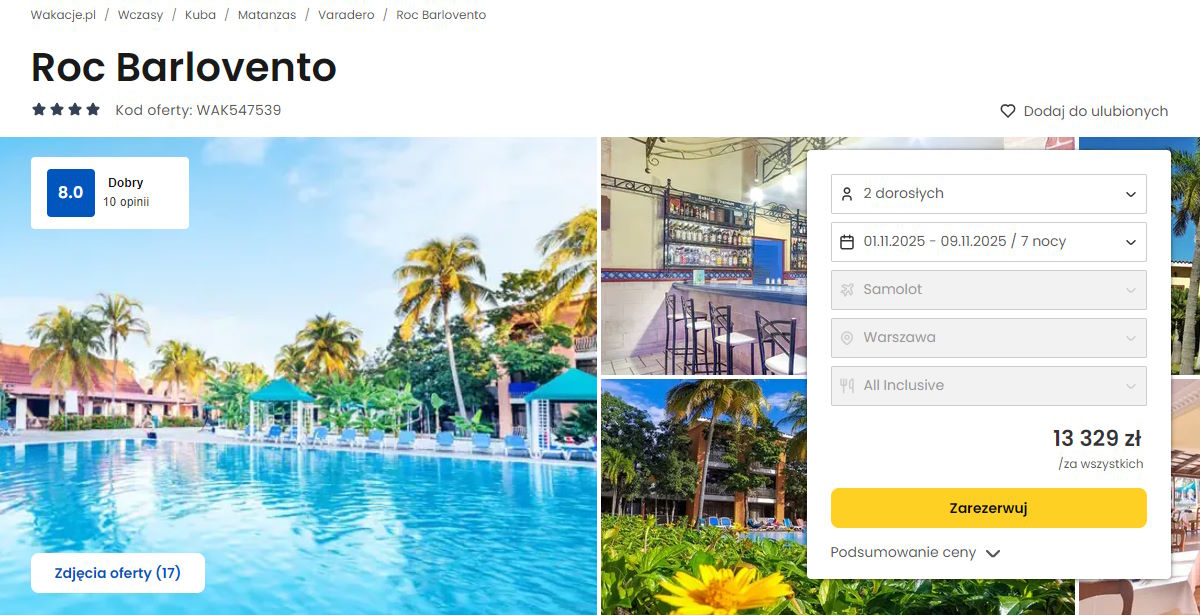Click the calendar icon in date field
Viewport: 1200px width, 615px height.
(x=847, y=242)
